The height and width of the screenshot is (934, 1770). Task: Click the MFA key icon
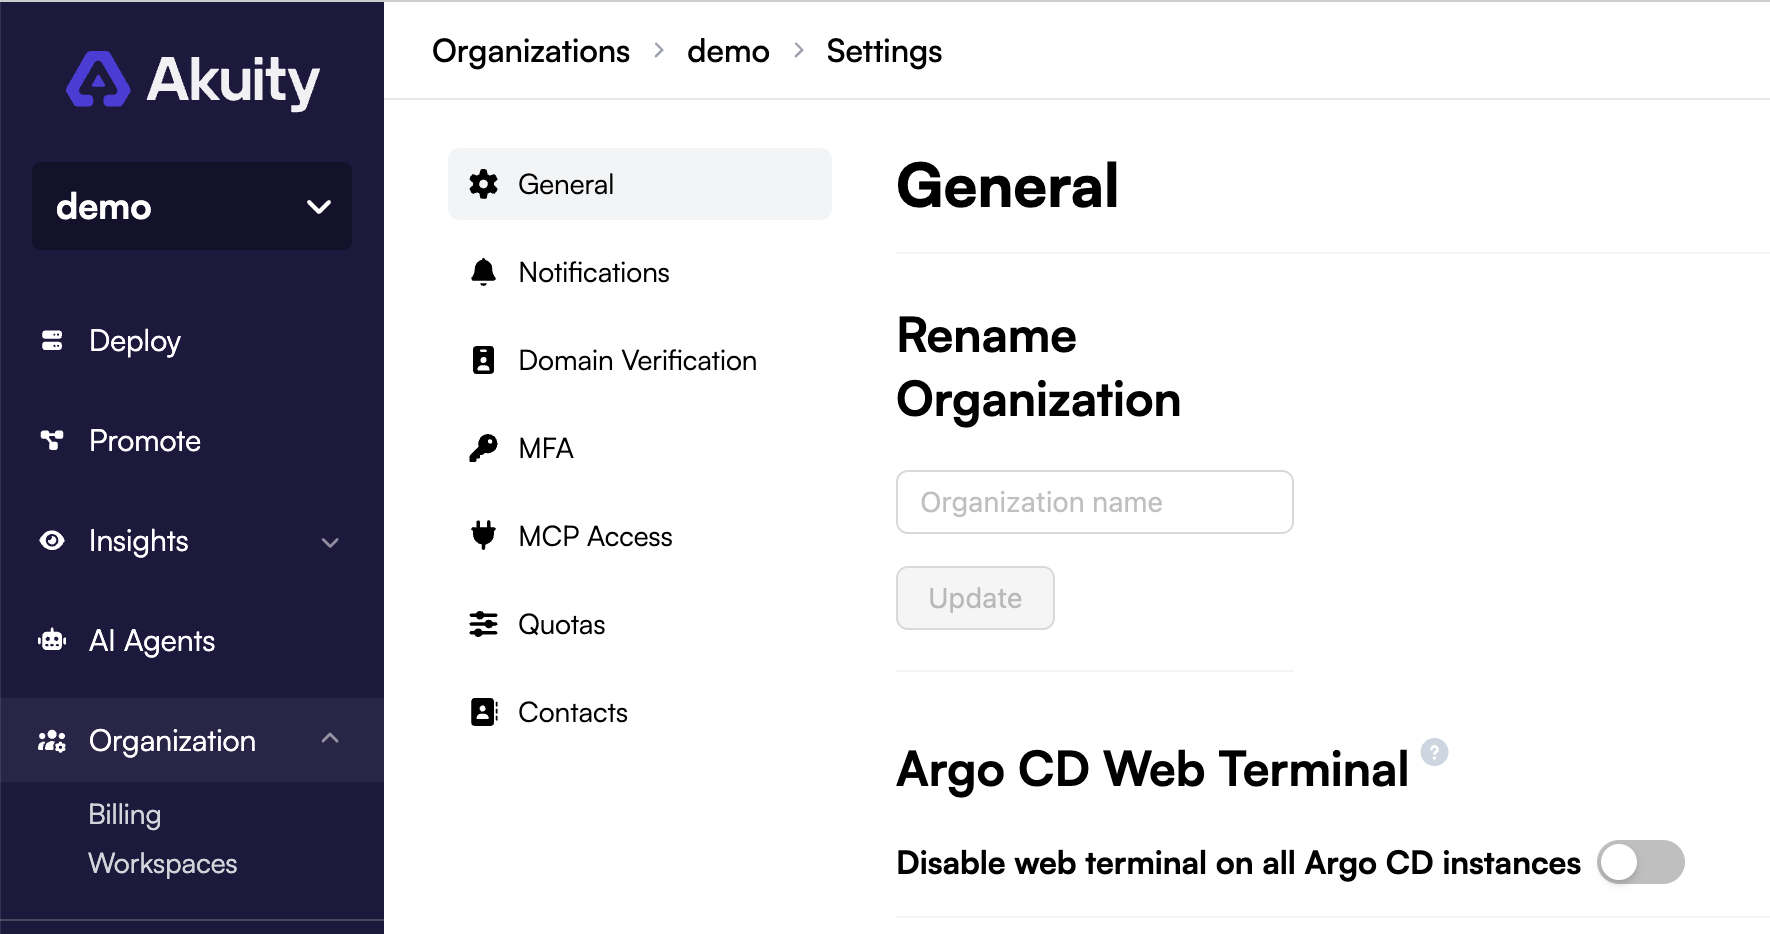coord(484,448)
